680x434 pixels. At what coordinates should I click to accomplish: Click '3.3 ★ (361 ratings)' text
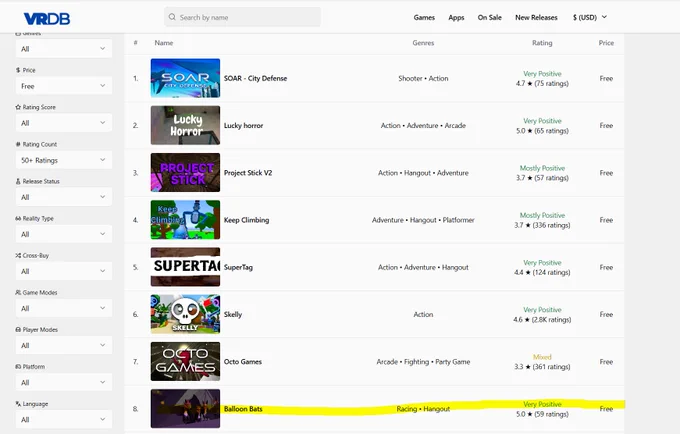coord(542,367)
